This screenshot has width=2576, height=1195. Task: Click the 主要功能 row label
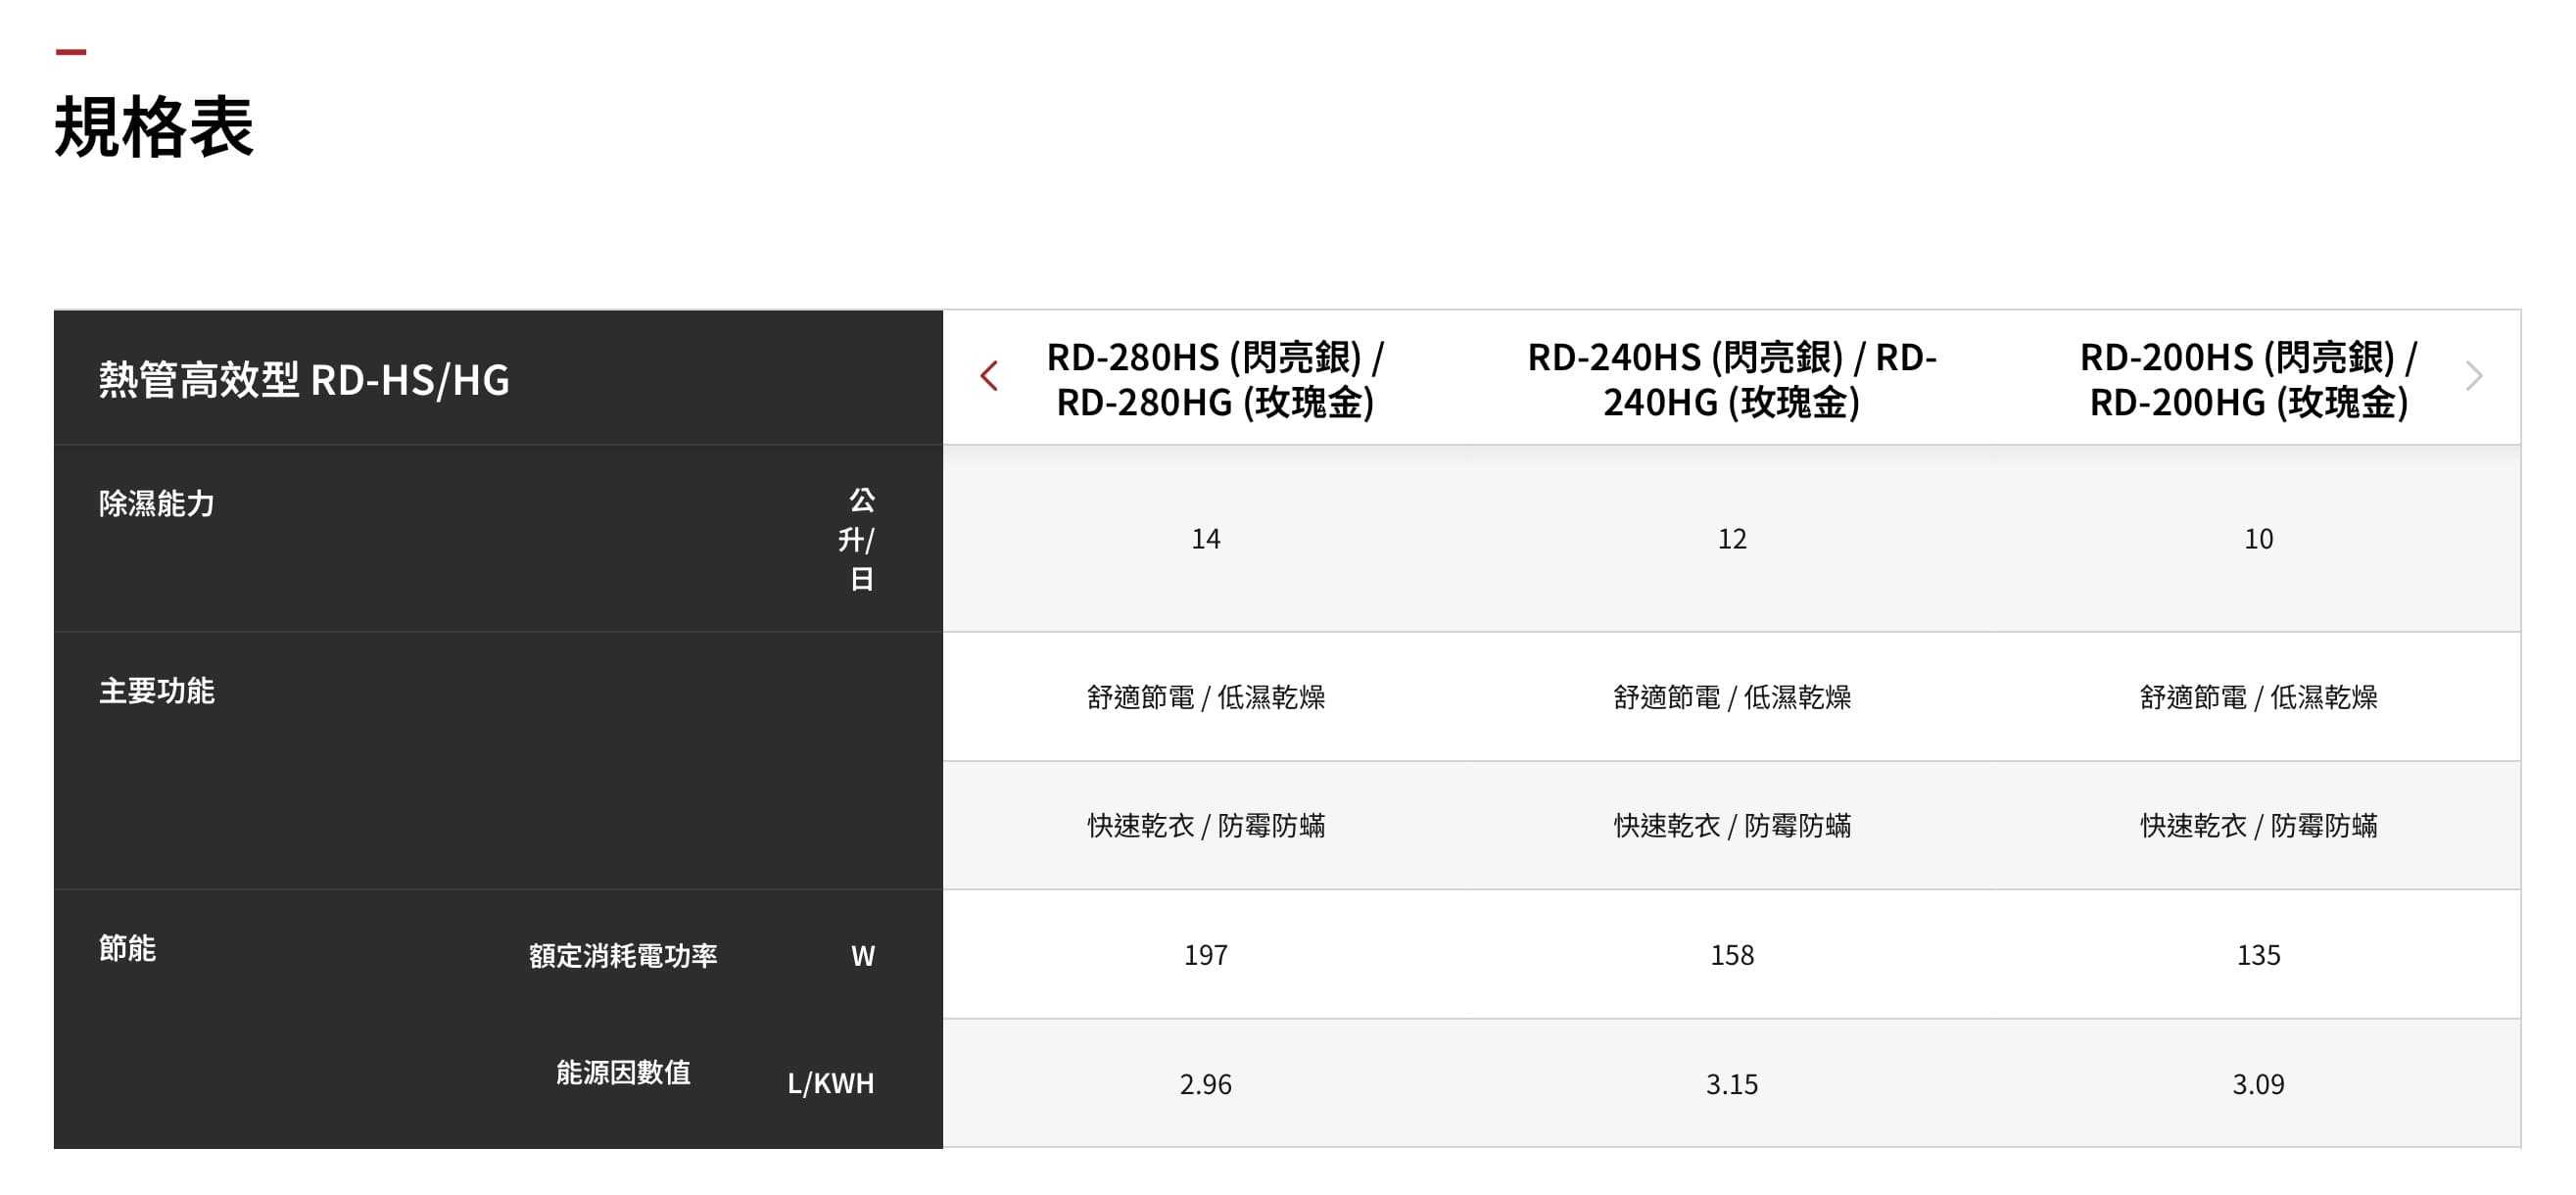[157, 691]
